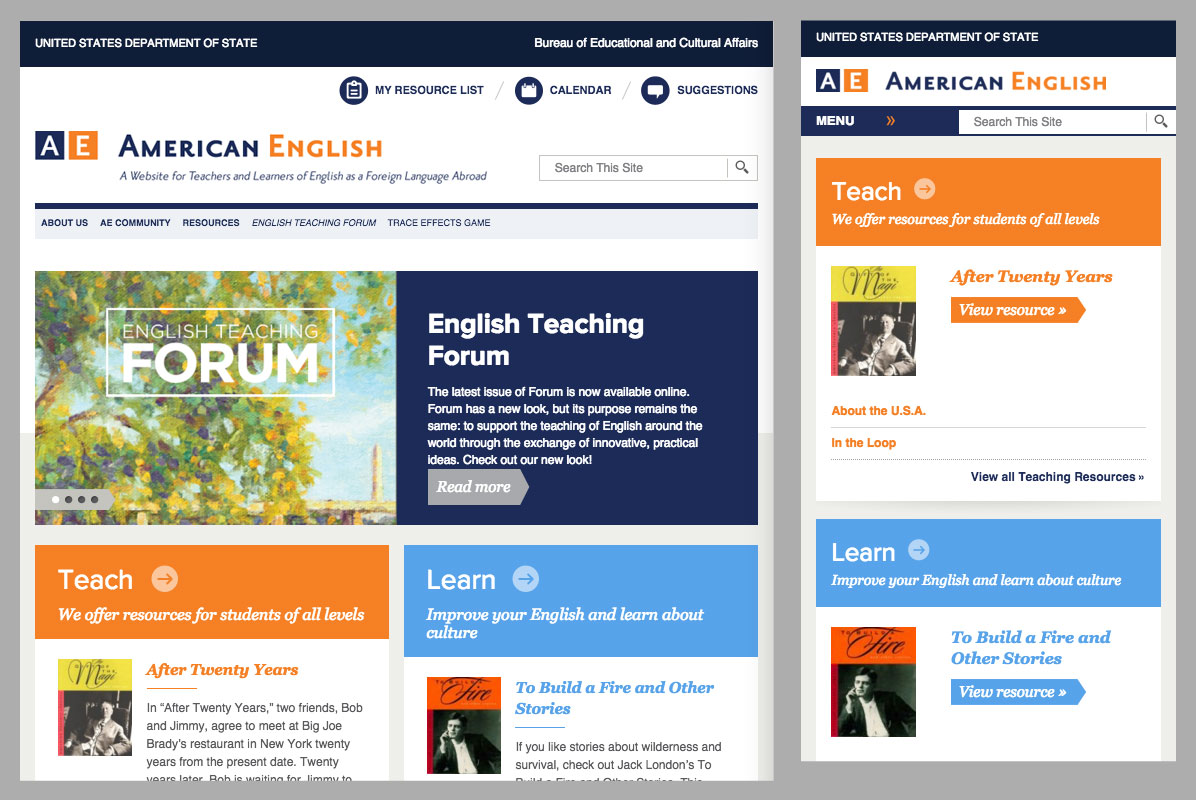This screenshot has height=800, width=1196.
Task: Click After Twenty Years book cover in desktop view
Action: (95, 708)
